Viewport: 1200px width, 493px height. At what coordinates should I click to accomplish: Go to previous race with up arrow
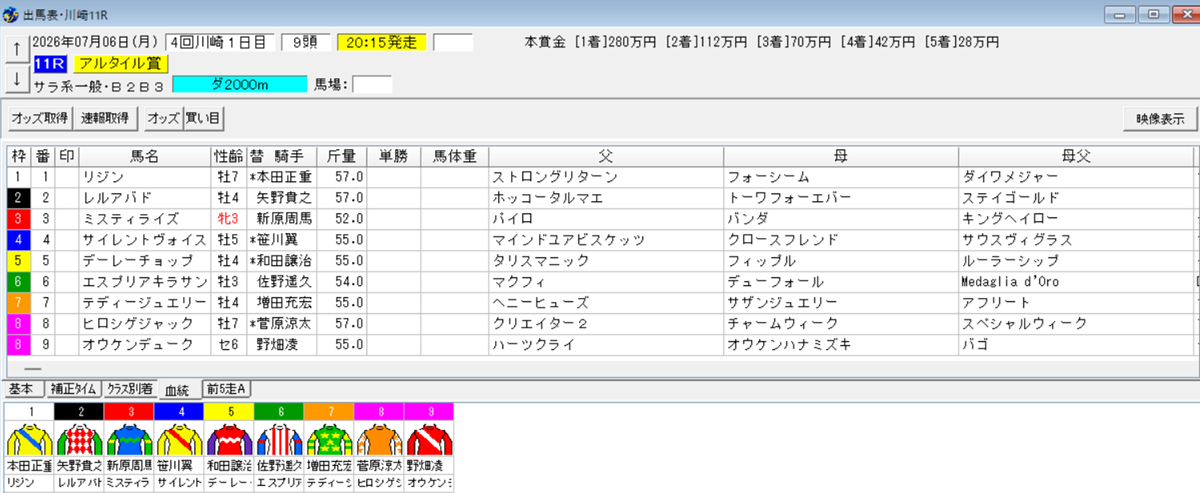click(16, 49)
